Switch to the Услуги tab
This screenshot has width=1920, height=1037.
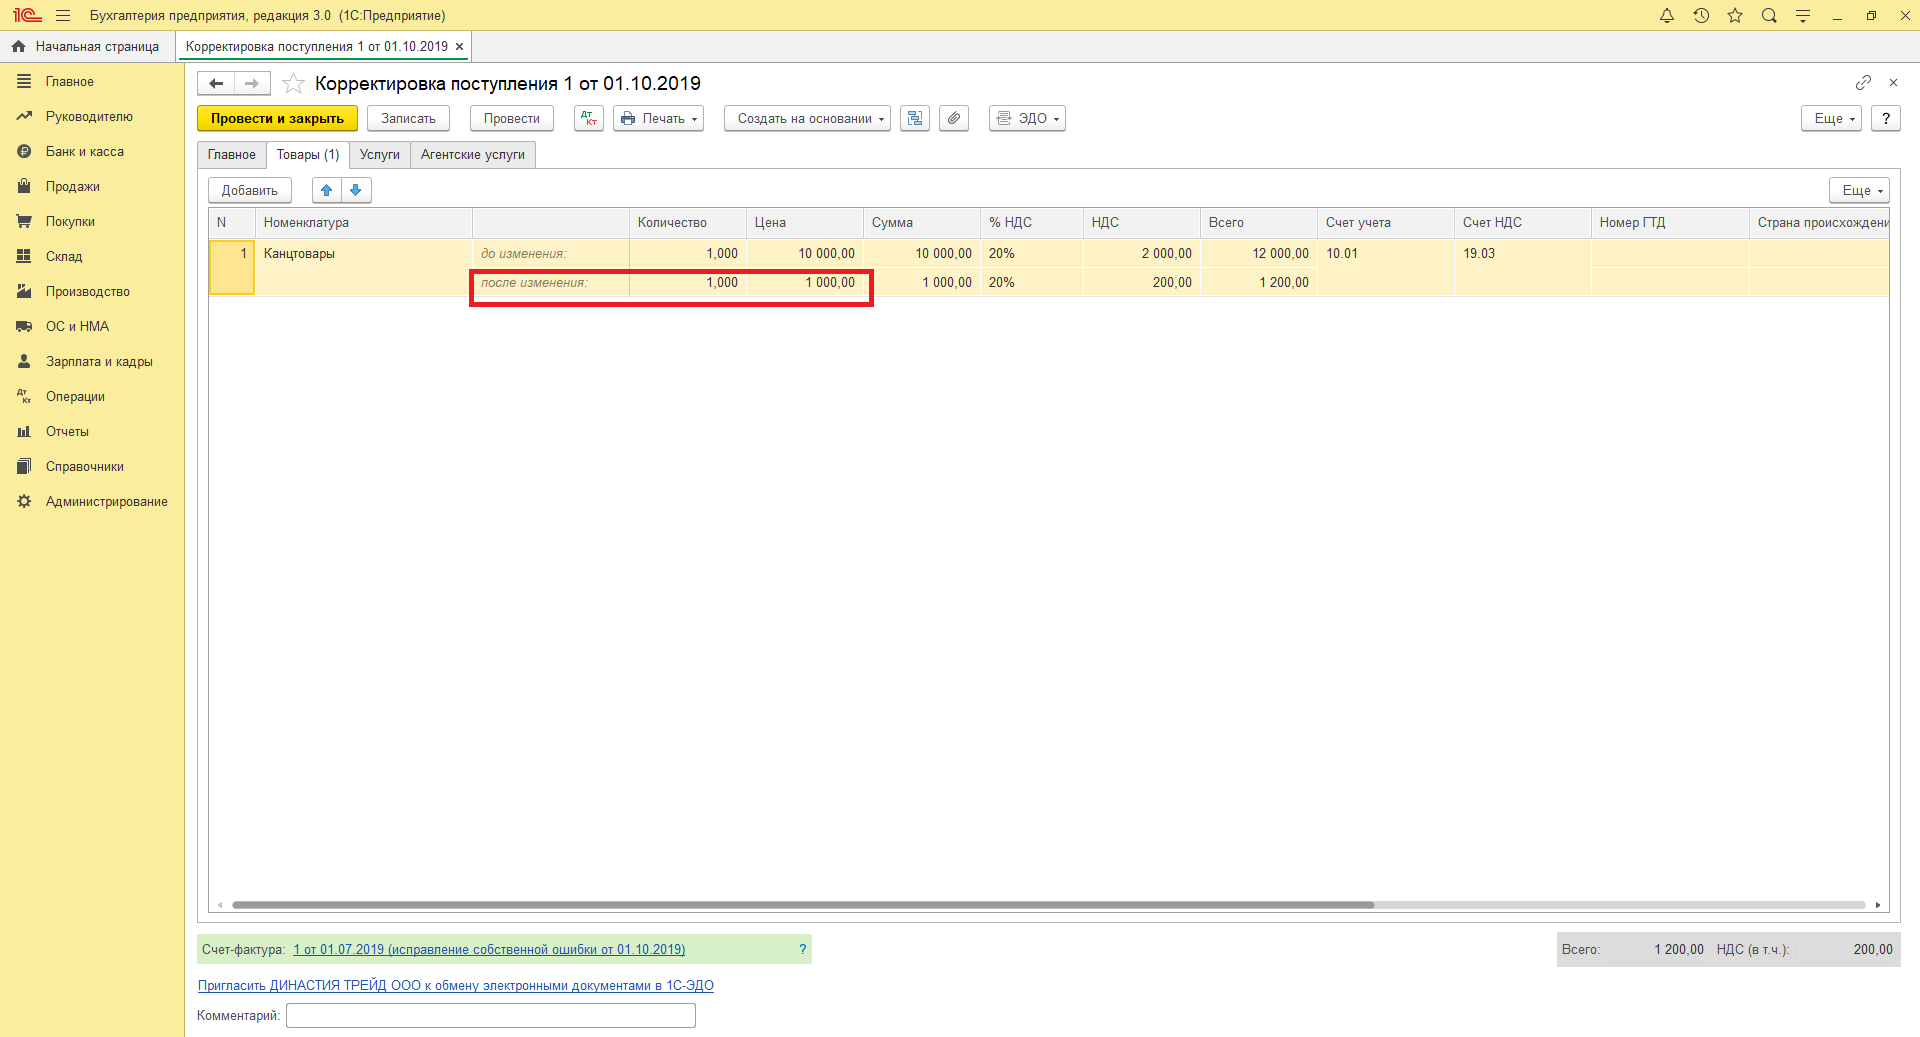pos(380,155)
